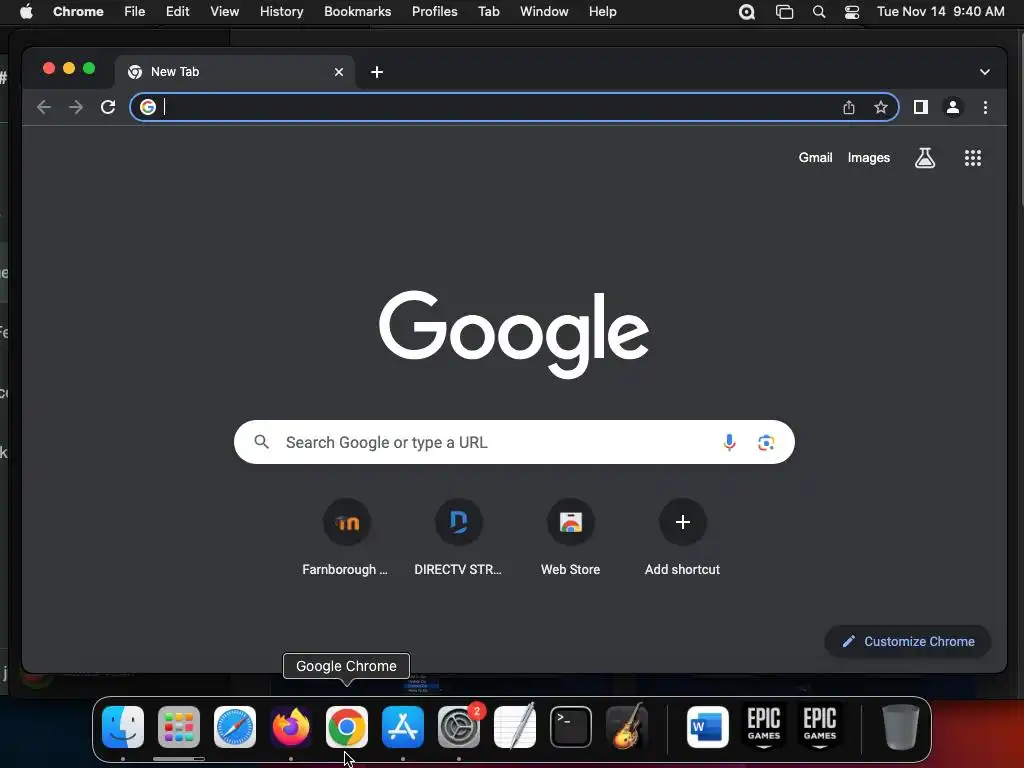Open Control Center in menu bar
The image size is (1024, 768).
[852, 12]
